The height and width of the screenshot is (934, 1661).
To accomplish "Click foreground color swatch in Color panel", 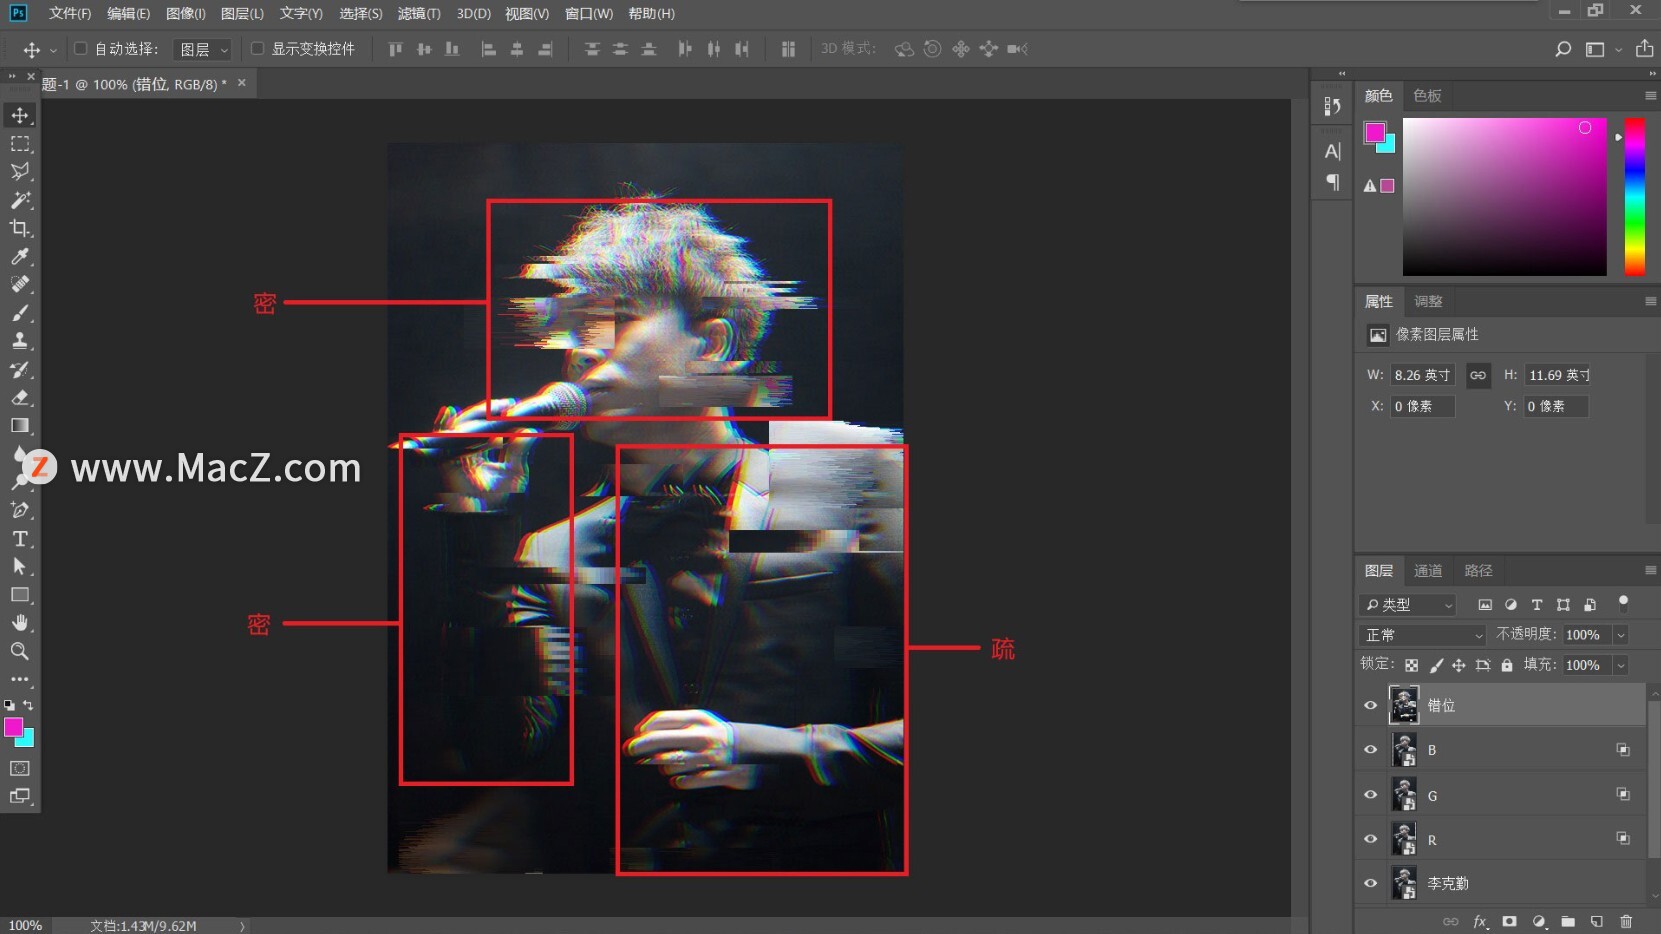I will (x=1375, y=132).
